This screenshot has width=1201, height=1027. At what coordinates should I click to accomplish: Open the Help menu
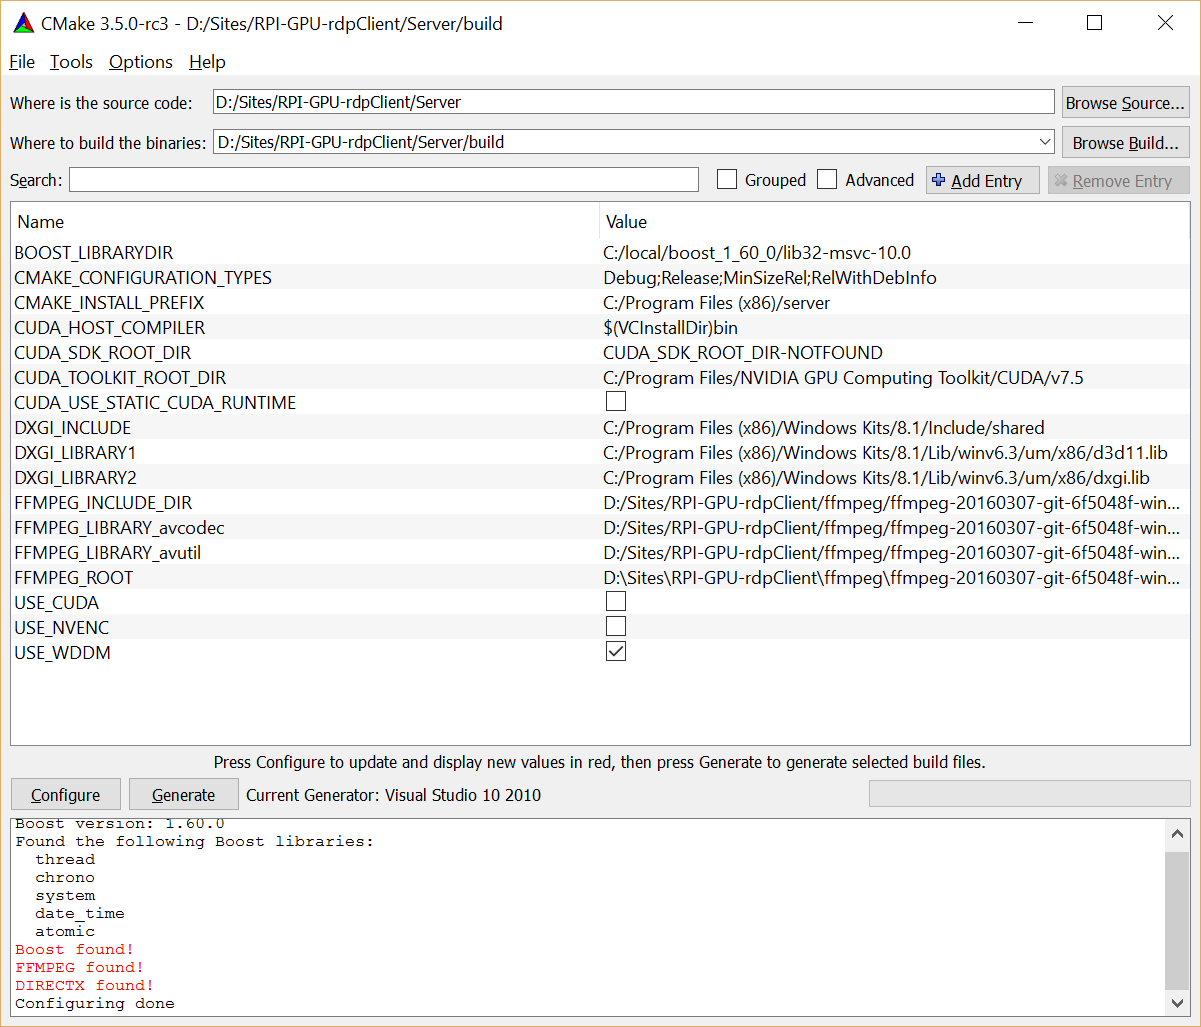coord(207,62)
